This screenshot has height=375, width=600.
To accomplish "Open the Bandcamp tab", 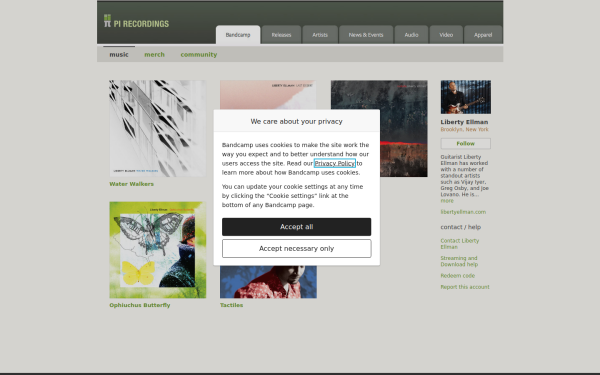I will 238,35.
